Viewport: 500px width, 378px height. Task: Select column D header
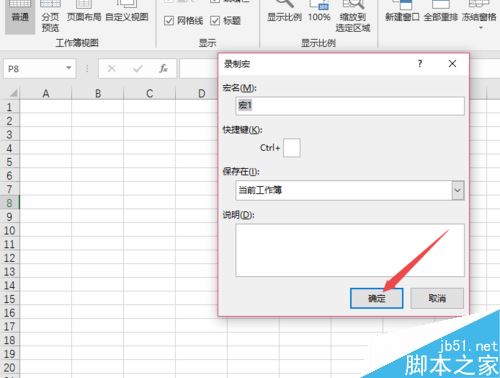click(201, 93)
